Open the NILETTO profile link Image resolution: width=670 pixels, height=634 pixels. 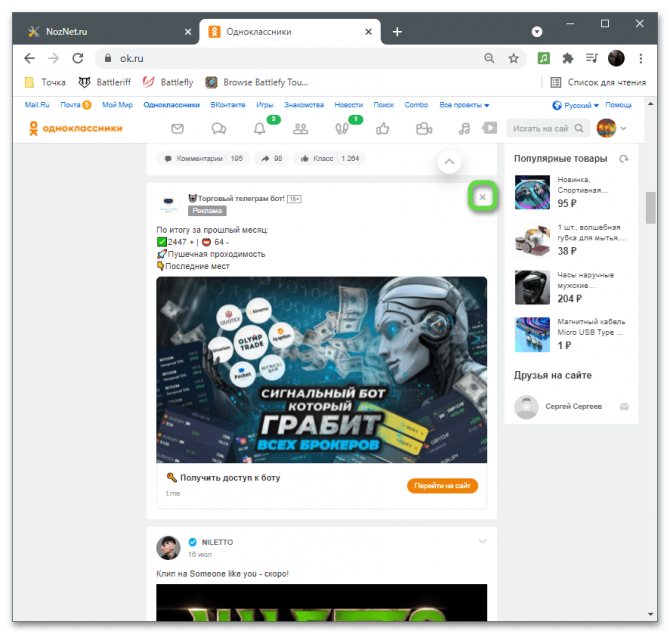pyautogui.click(x=217, y=542)
